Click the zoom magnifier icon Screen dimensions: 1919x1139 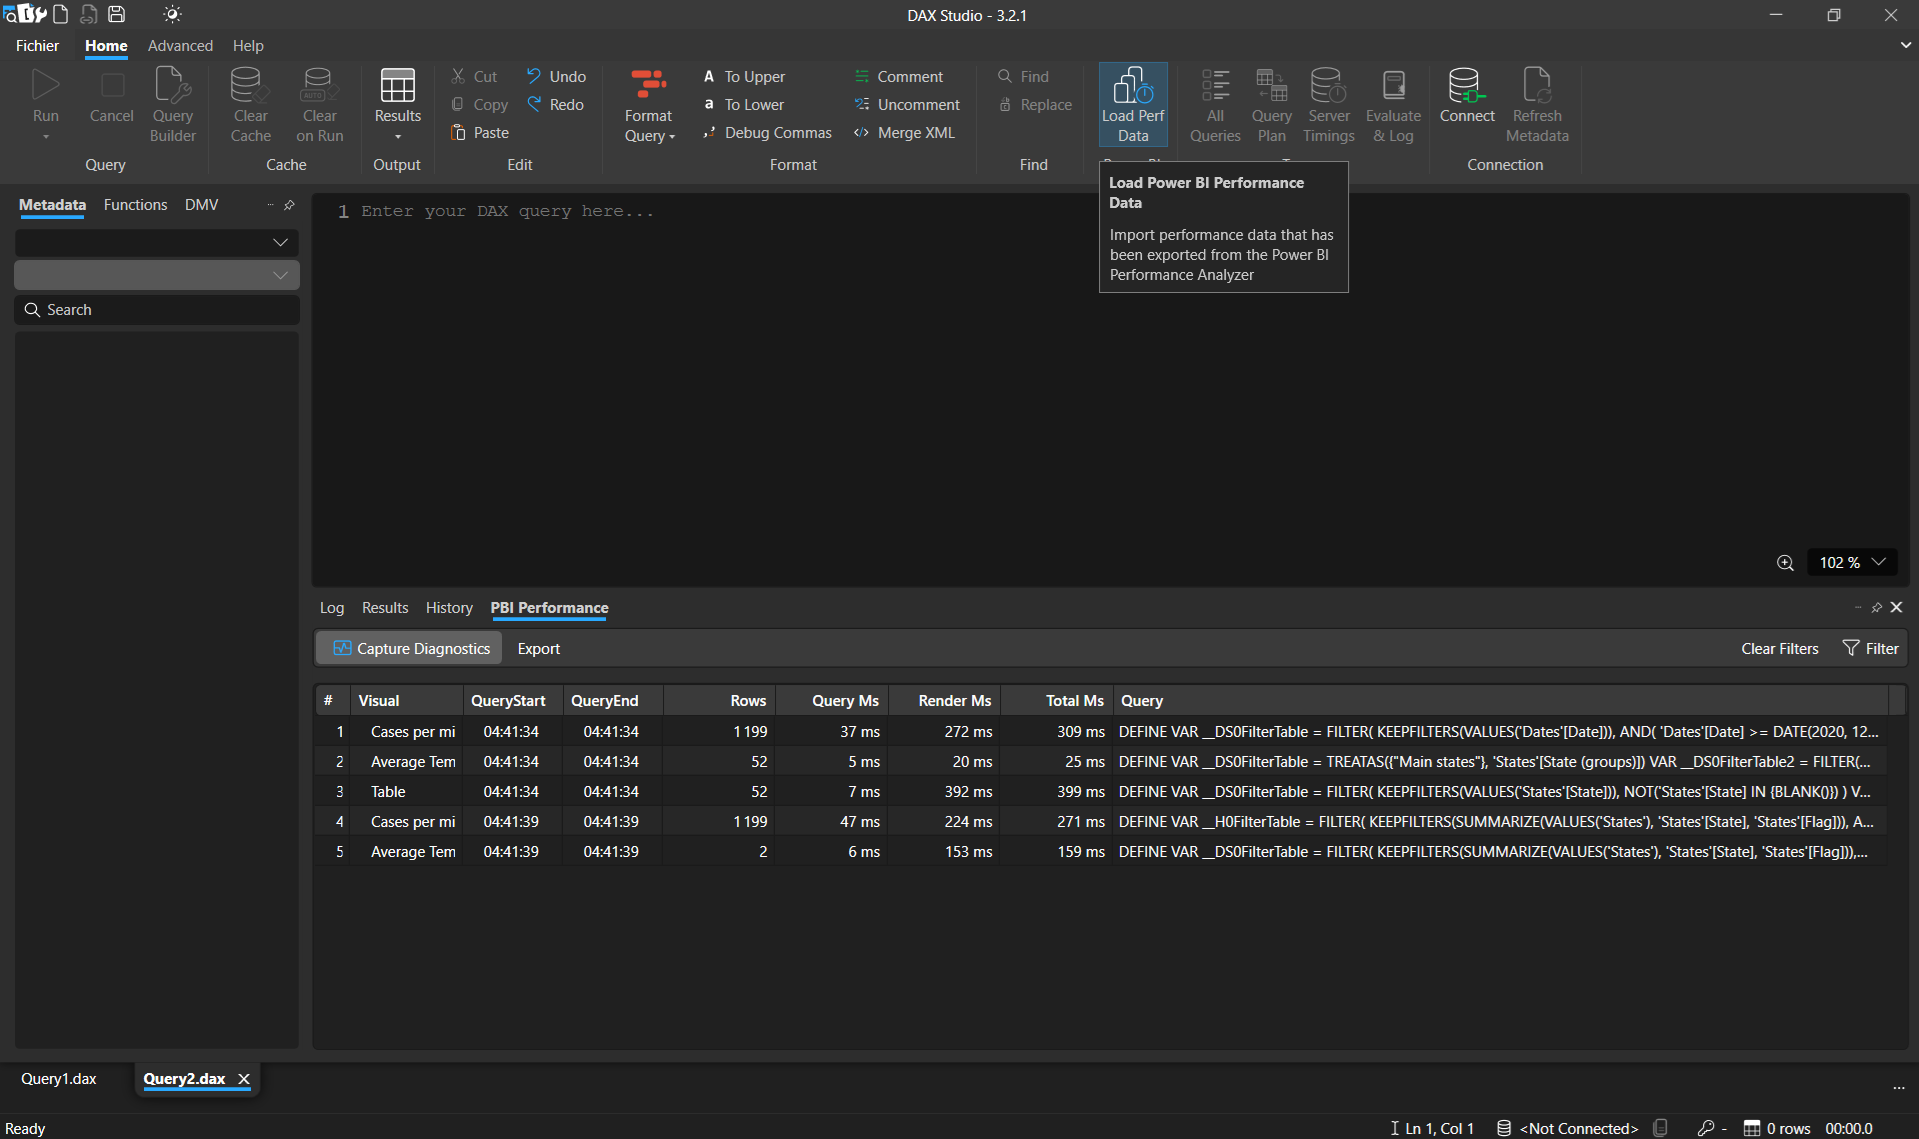coord(1785,563)
